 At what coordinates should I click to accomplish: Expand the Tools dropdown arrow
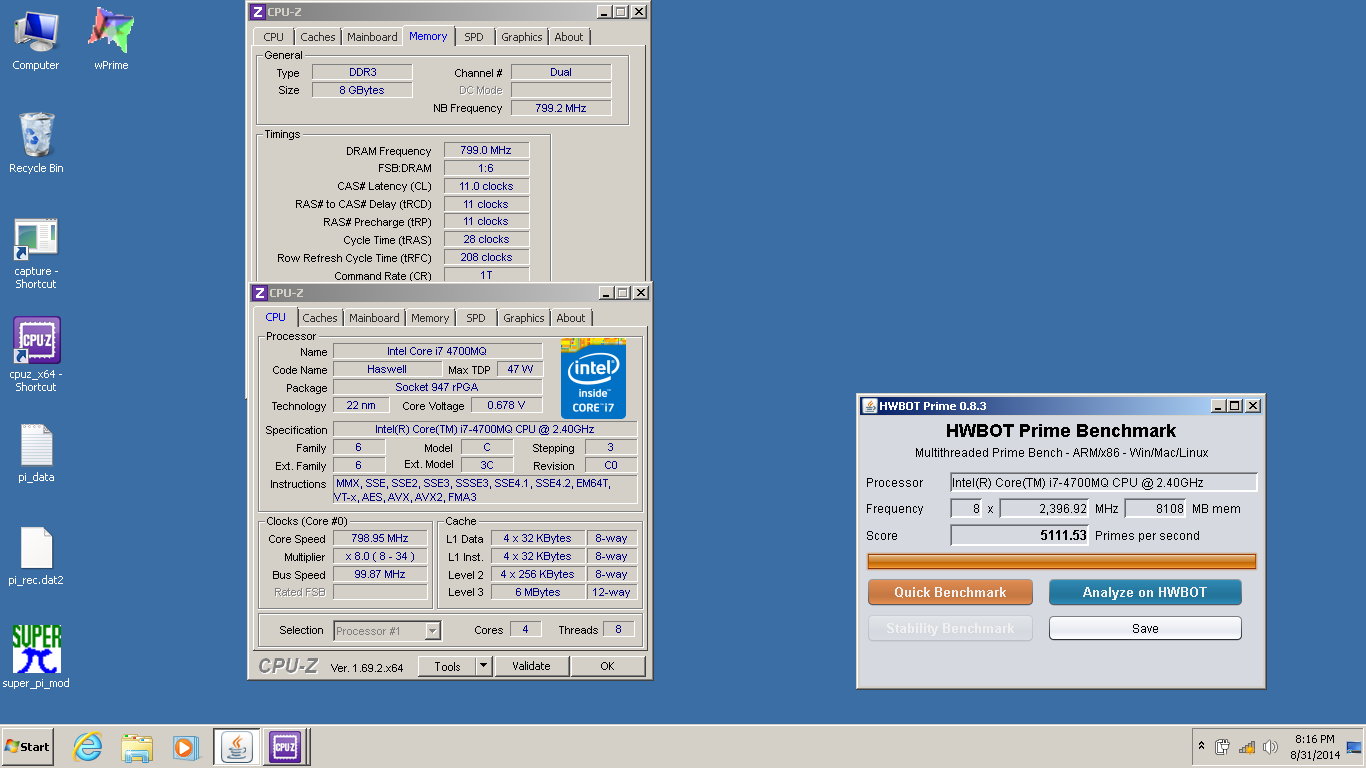click(484, 666)
